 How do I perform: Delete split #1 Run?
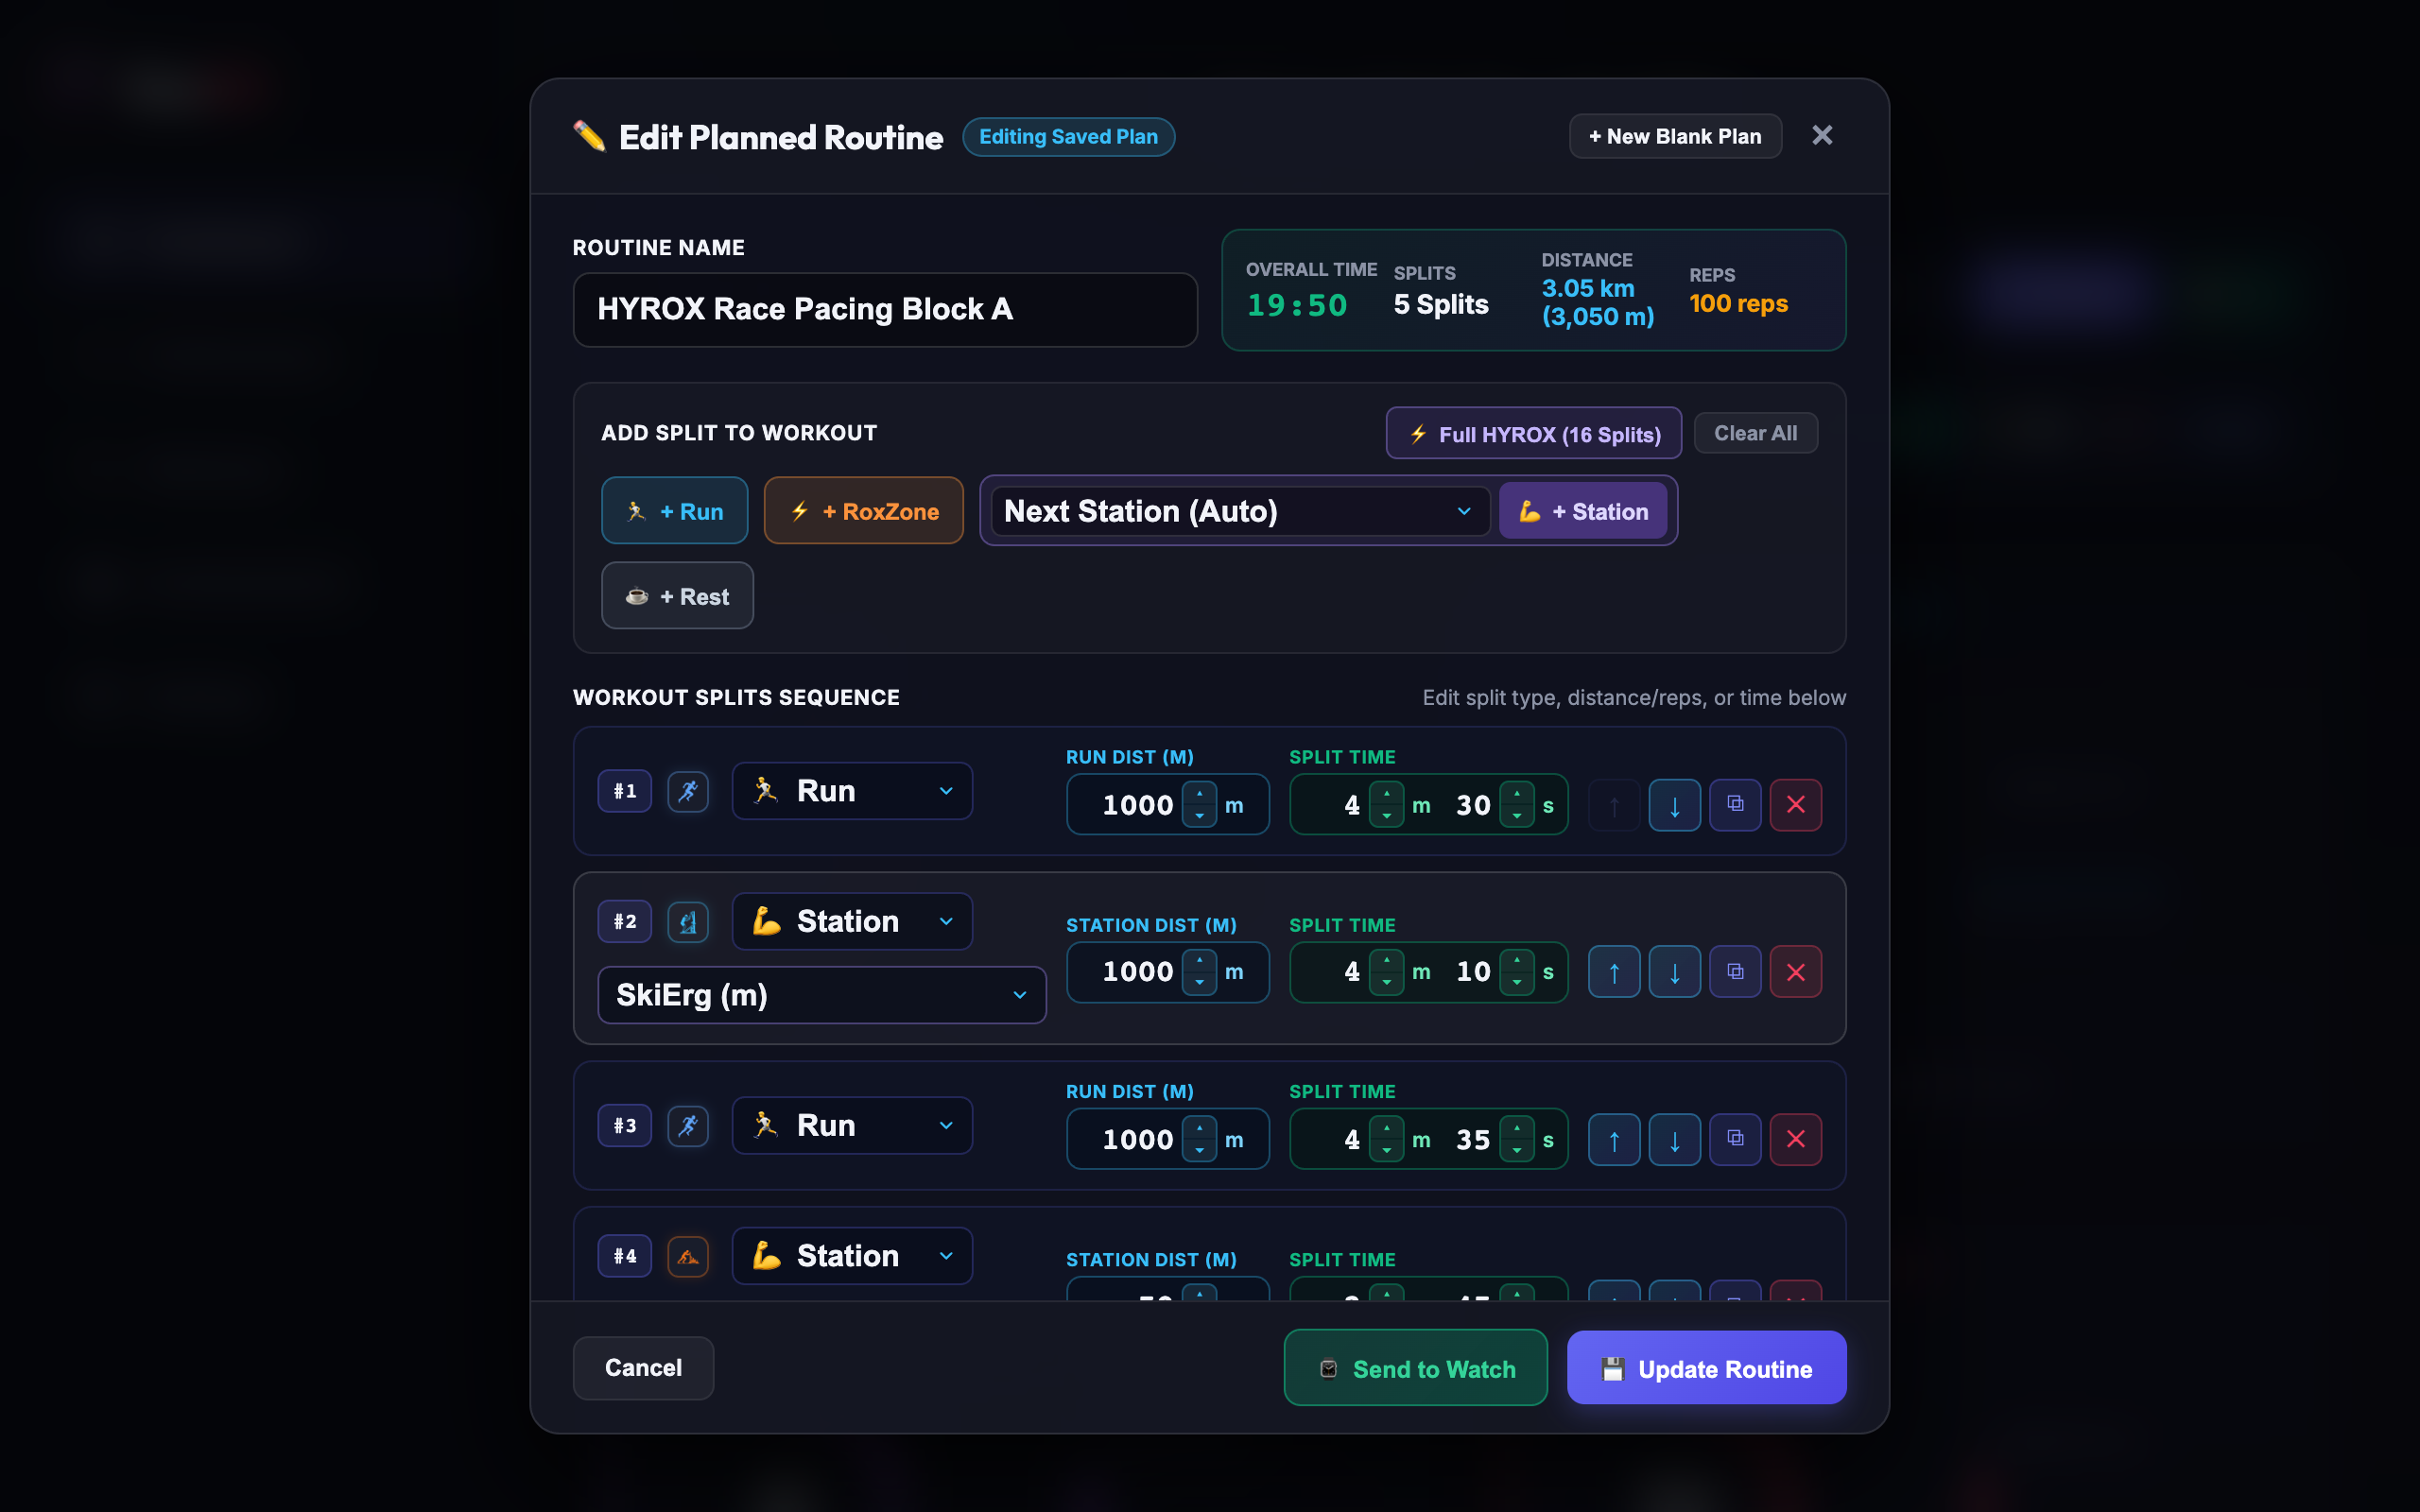point(1795,805)
